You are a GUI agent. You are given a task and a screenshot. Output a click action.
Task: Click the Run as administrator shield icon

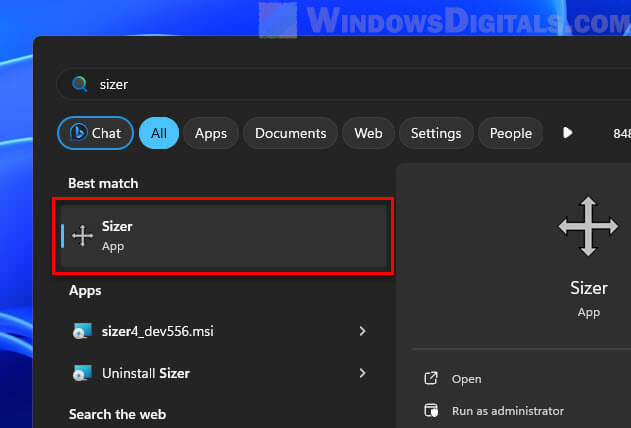coord(431,411)
